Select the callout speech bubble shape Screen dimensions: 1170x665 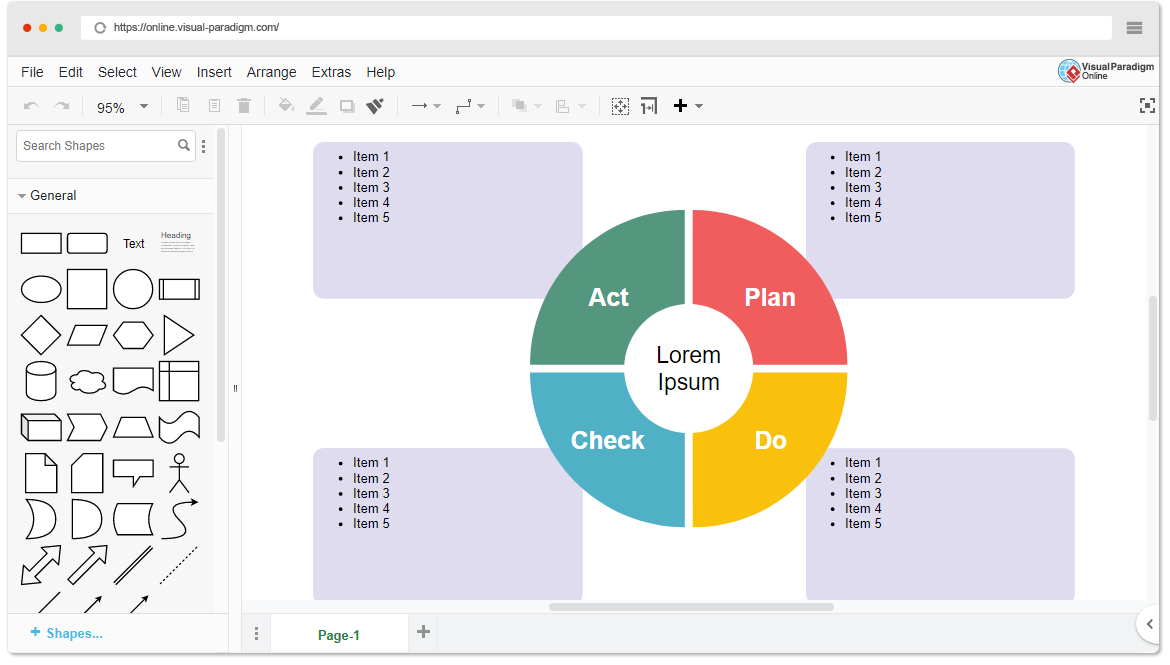(x=133, y=473)
